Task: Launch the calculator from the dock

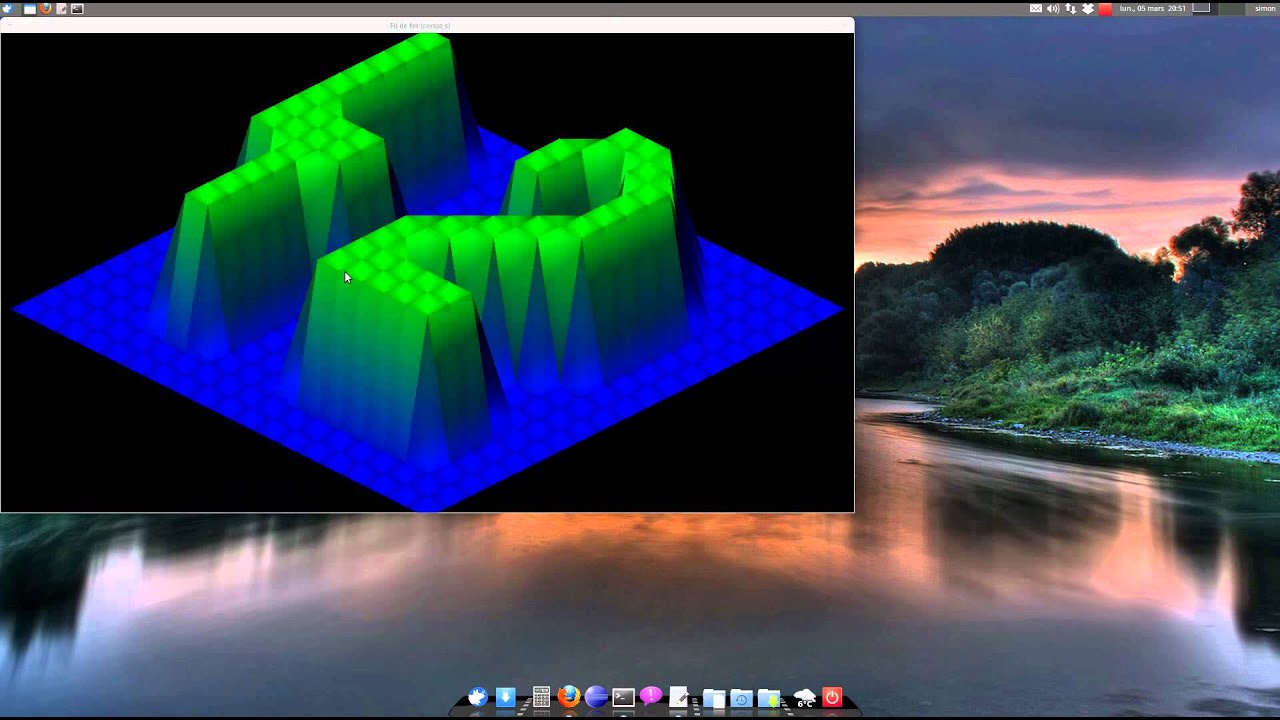Action: (x=541, y=697)
